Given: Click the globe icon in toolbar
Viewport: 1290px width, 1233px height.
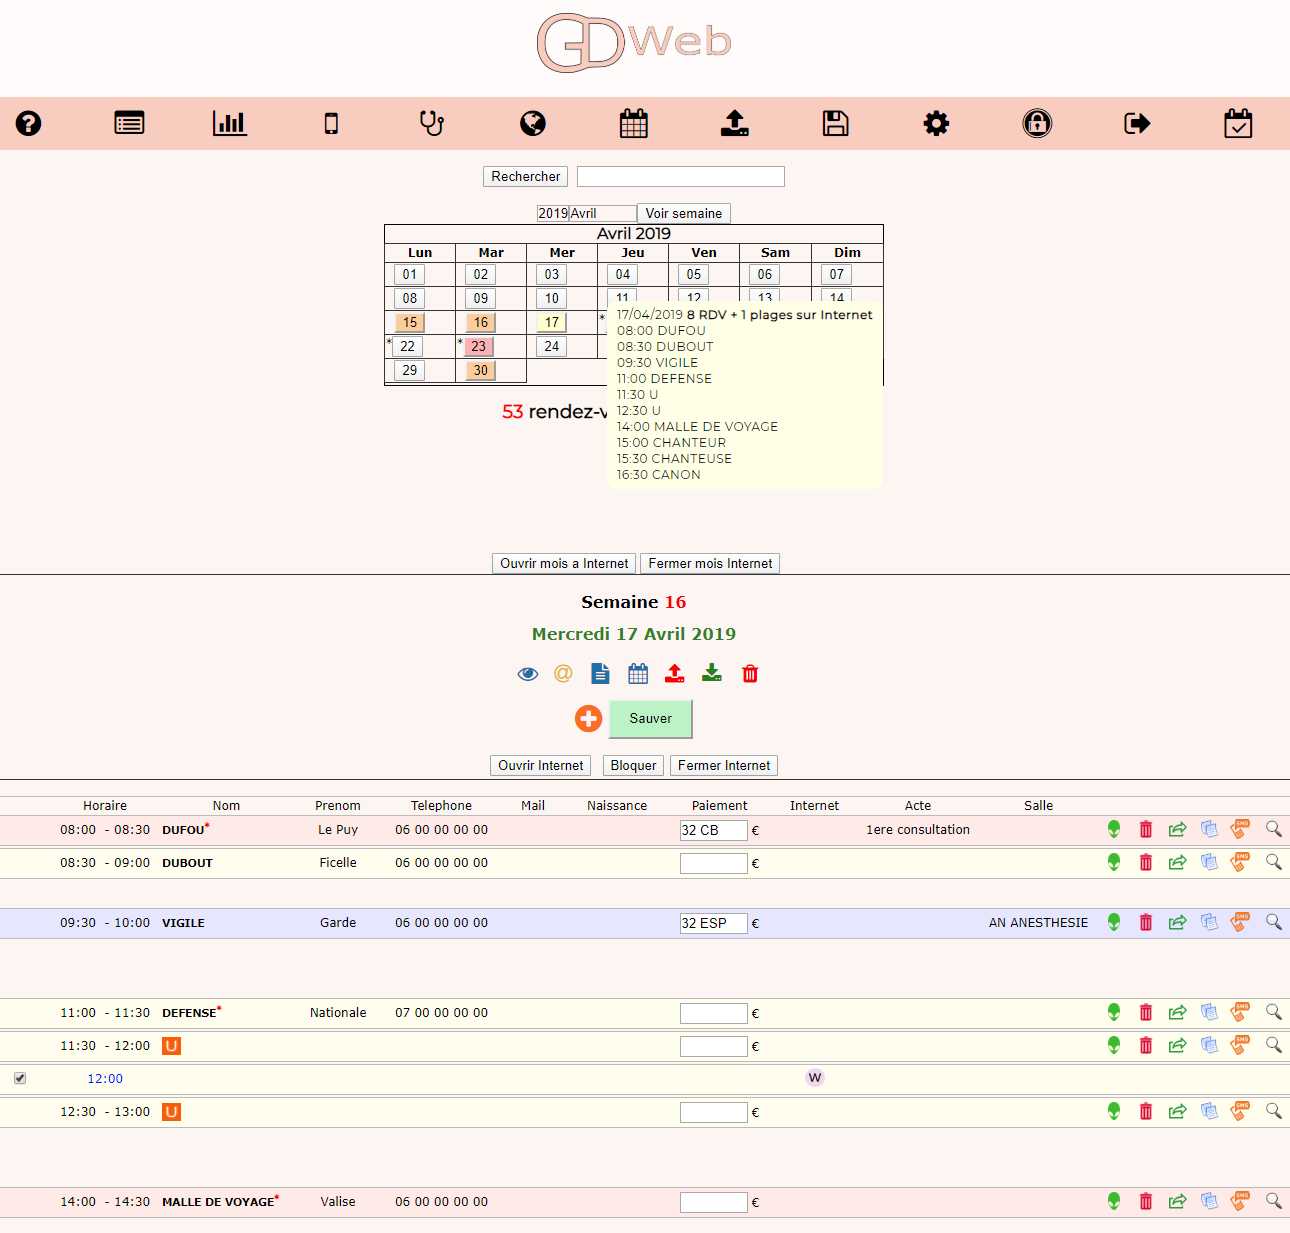Looking at the screenshot, I should [533, 123].
